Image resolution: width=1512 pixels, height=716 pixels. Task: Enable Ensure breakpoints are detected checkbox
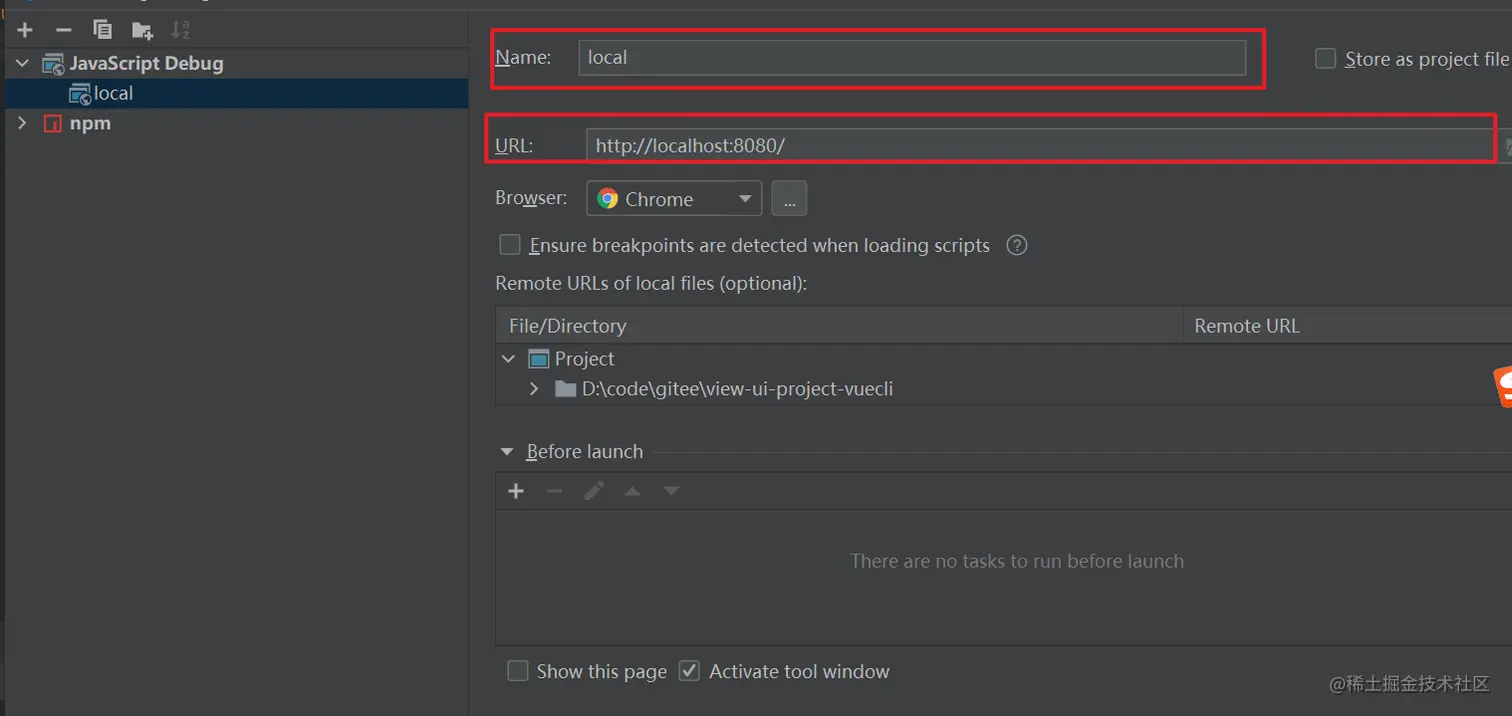point(510,245)
